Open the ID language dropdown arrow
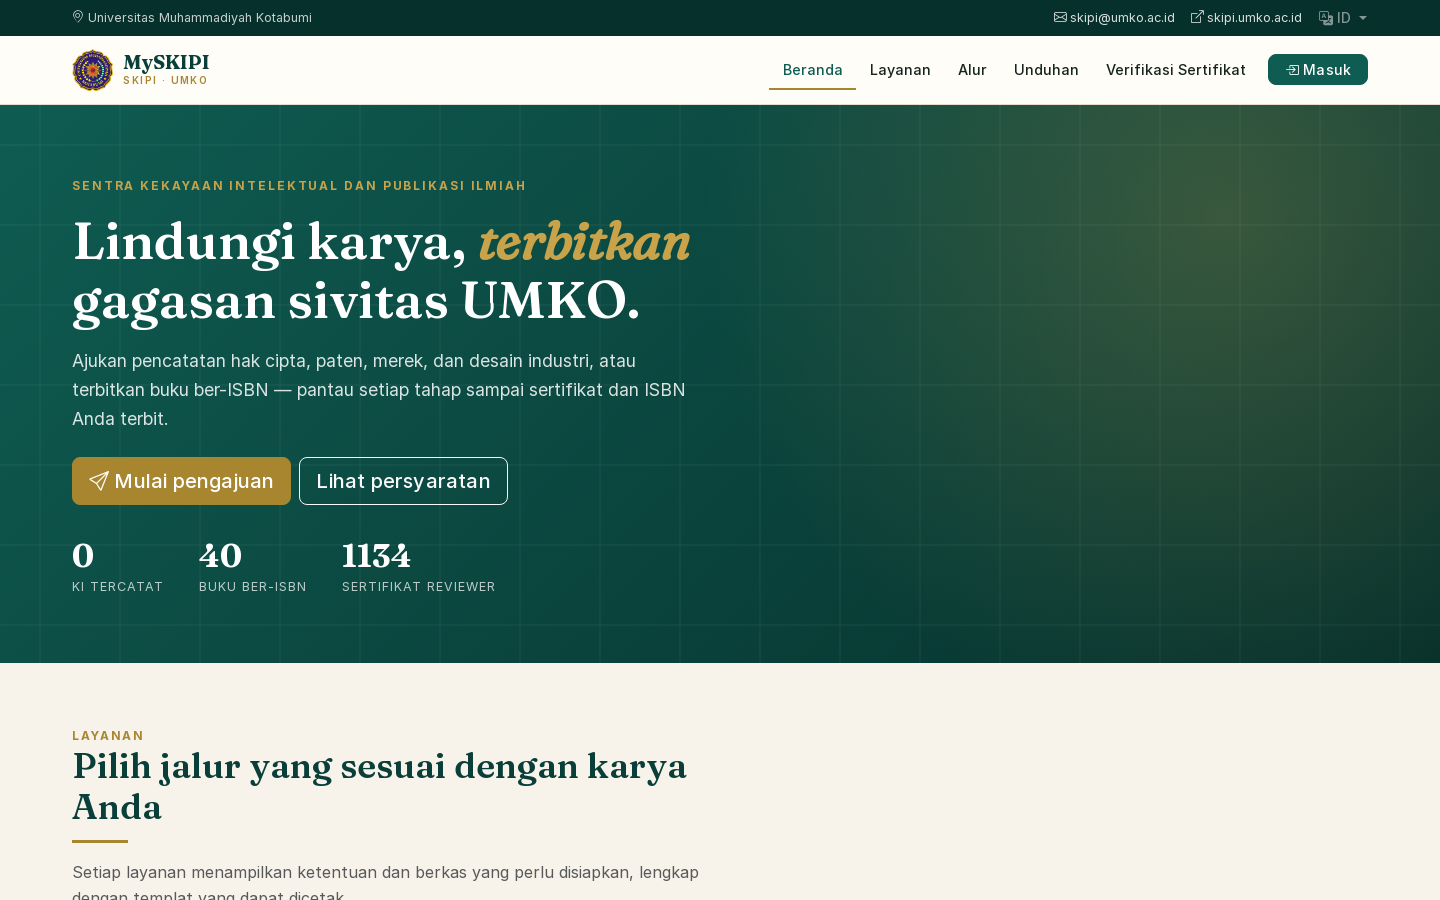 click(x=1363, y=18)
